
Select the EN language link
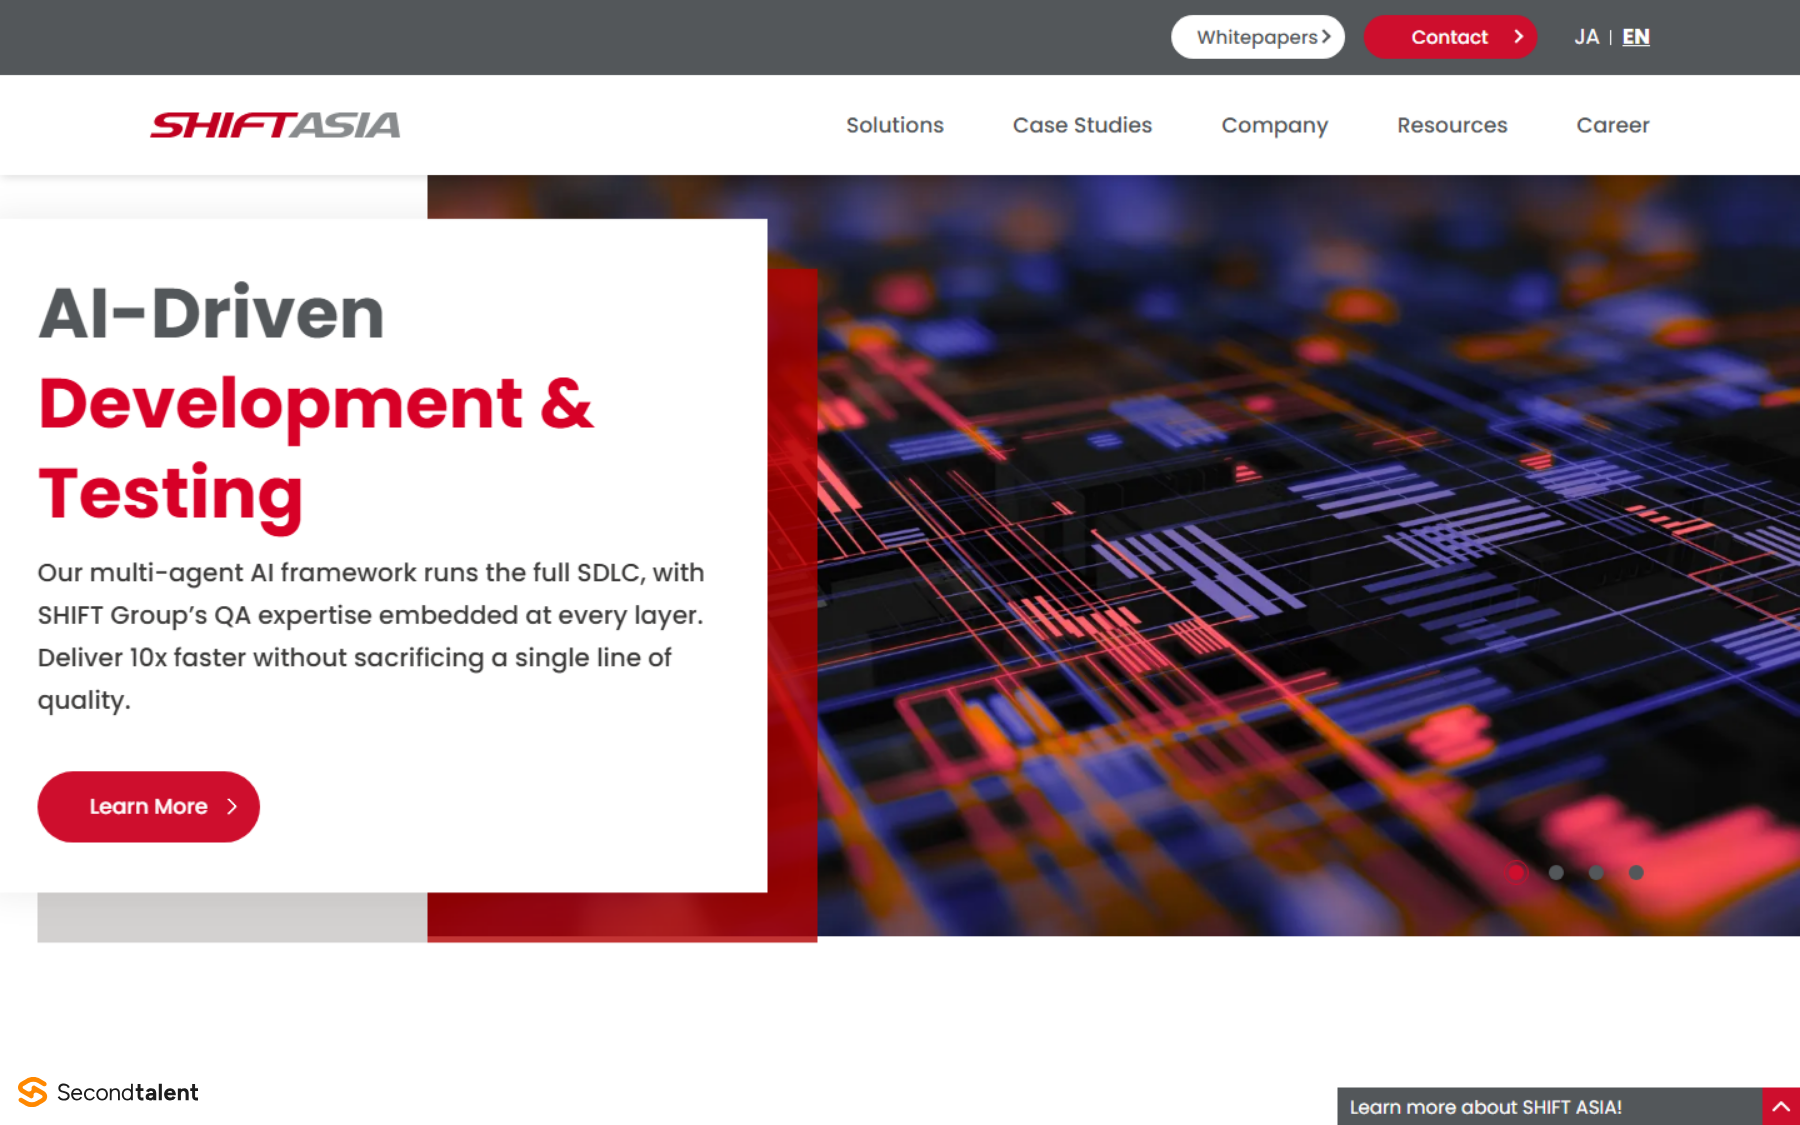click(1636, 37)
